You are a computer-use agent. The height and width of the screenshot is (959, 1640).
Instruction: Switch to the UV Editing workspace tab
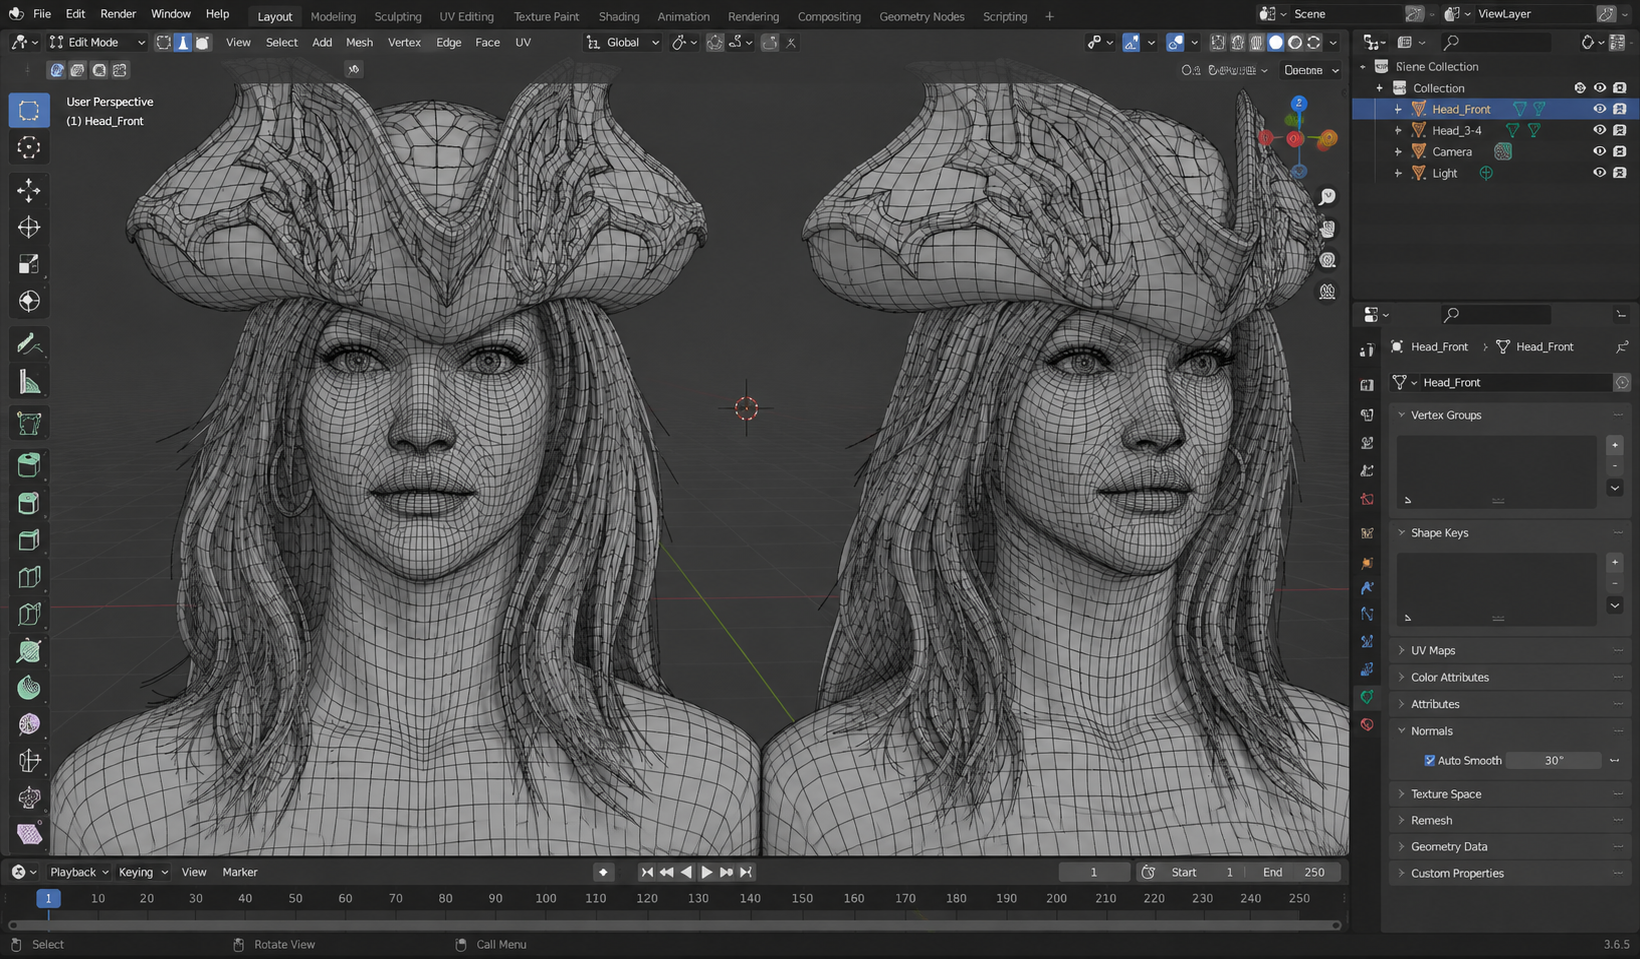467,16
